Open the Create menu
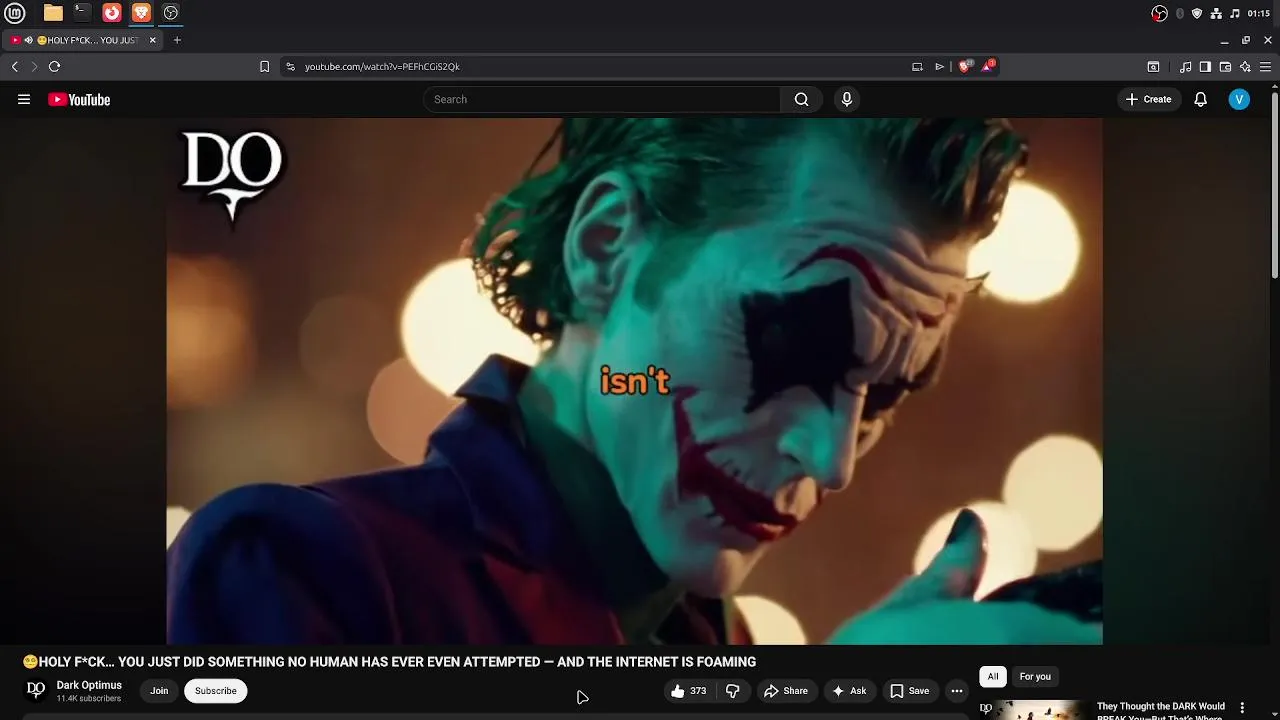 (1148, 99)
